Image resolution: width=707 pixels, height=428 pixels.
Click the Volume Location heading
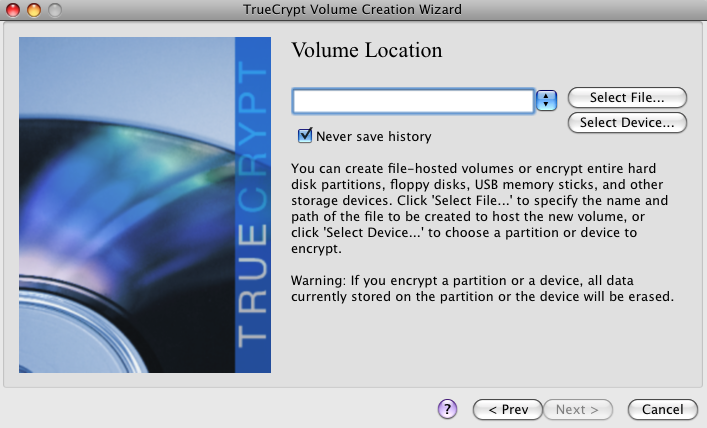367,50
